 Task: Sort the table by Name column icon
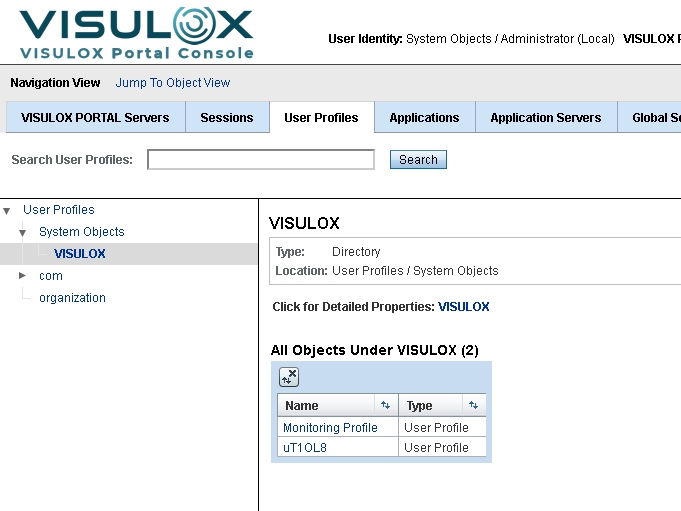(385, 405)
